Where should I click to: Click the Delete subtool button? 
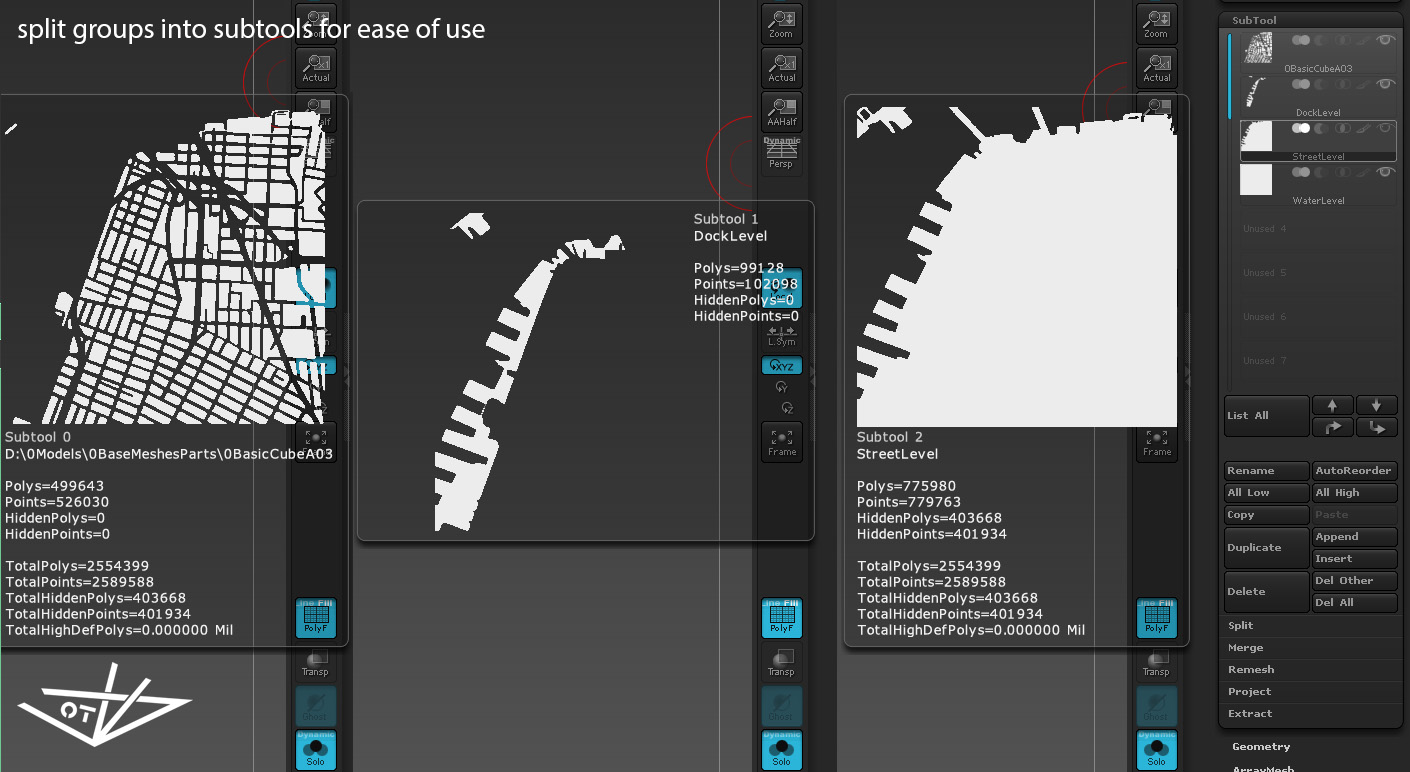coord(1267,592)
